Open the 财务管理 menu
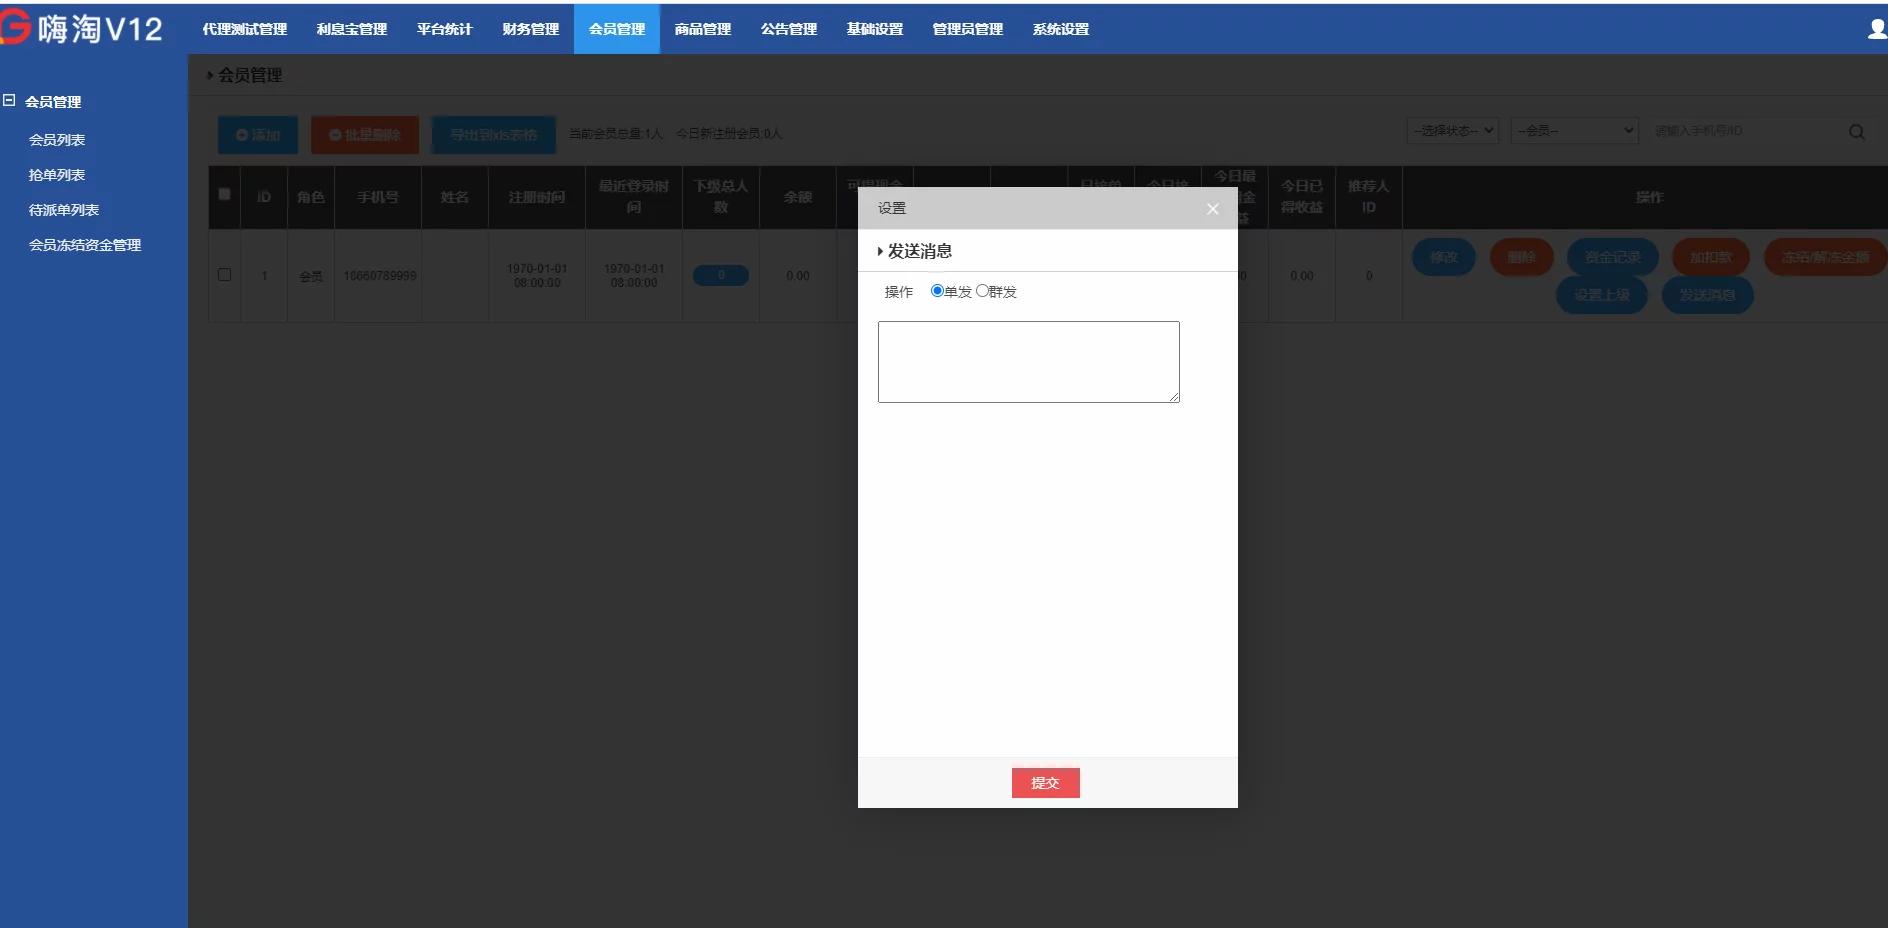 tap(530, 29)
